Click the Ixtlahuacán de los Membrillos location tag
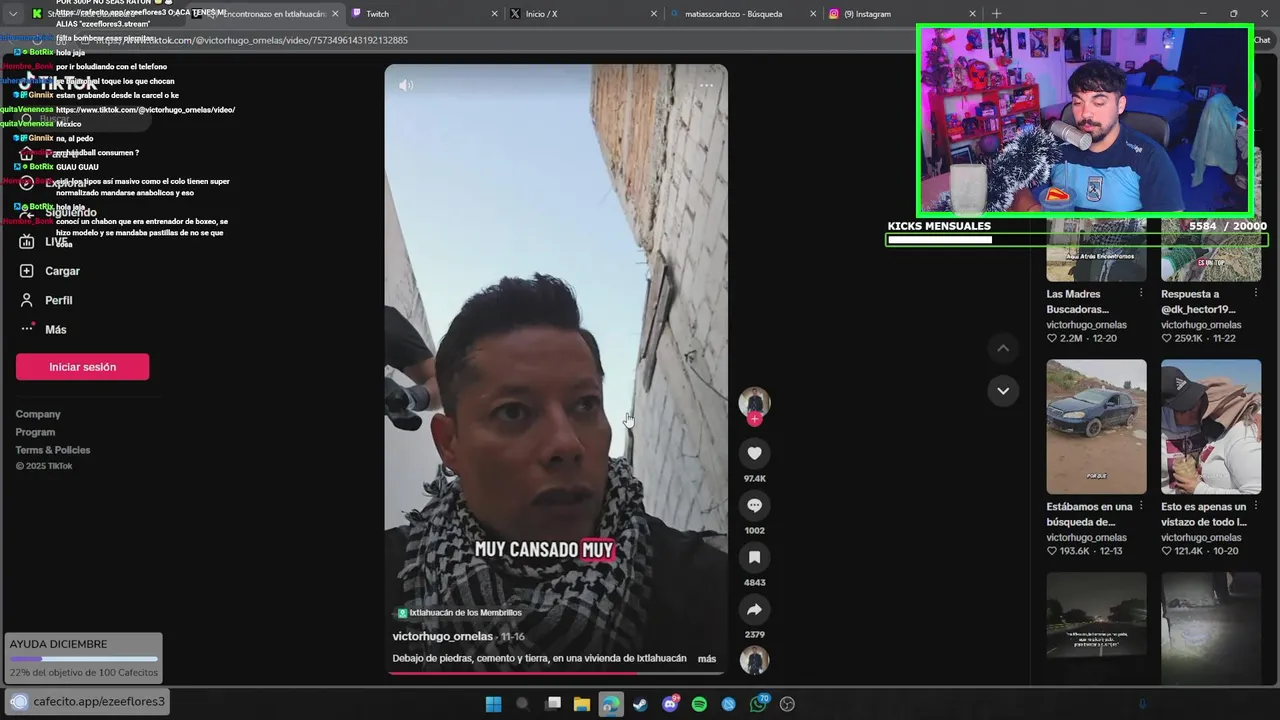This screenshot has height=720, width=1280. 460,613
